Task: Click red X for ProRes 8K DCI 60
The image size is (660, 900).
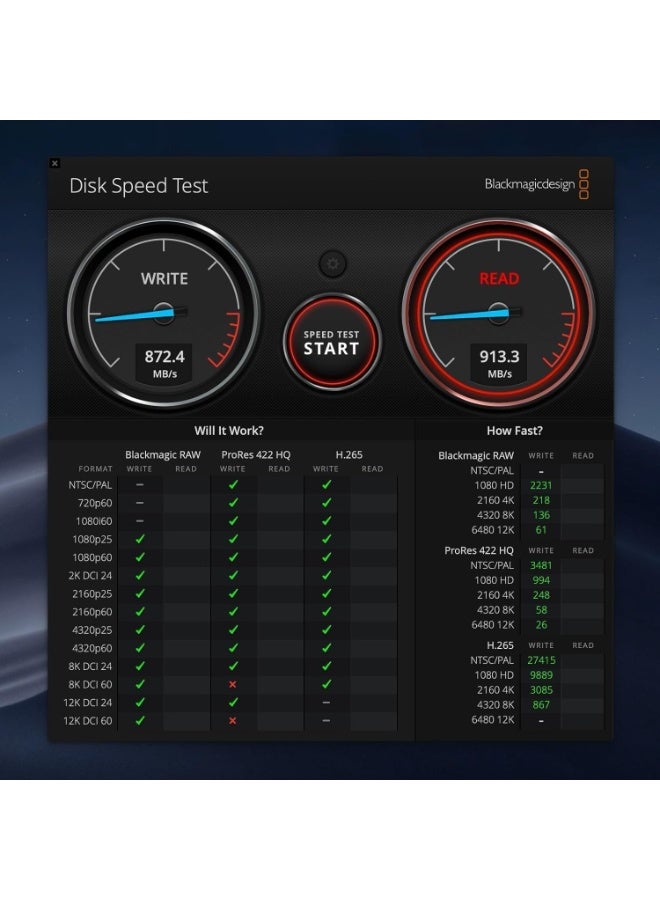Action: click(232, 684)
